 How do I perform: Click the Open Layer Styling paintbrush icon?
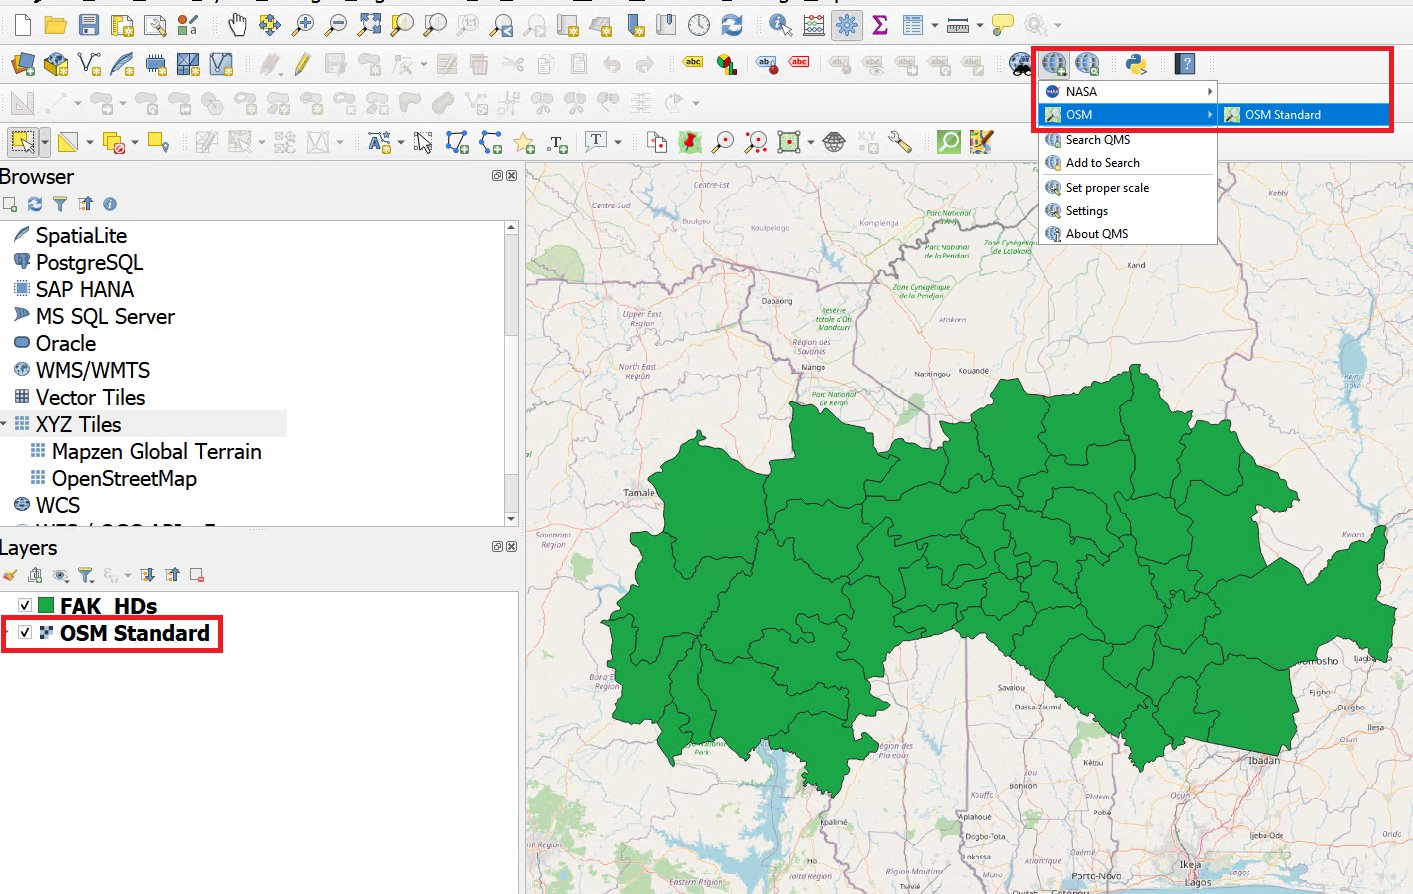10,575
